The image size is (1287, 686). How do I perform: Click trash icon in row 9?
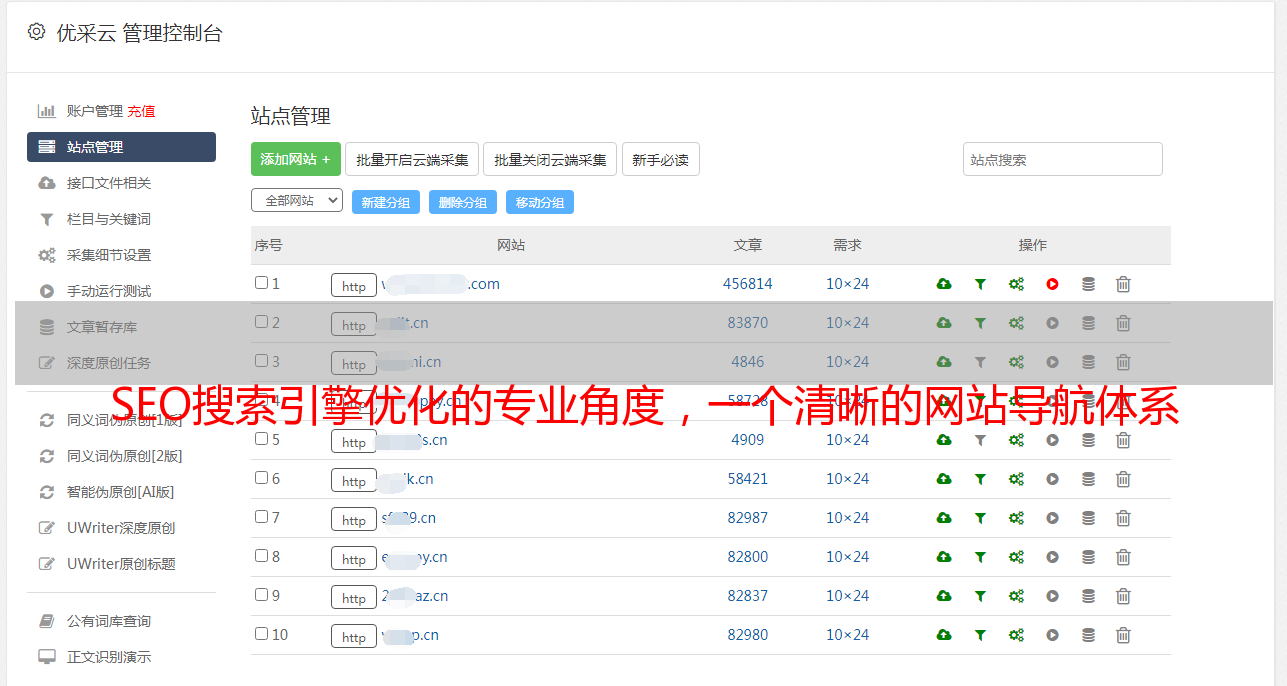pyautogui.click(x=1123, y=596)
